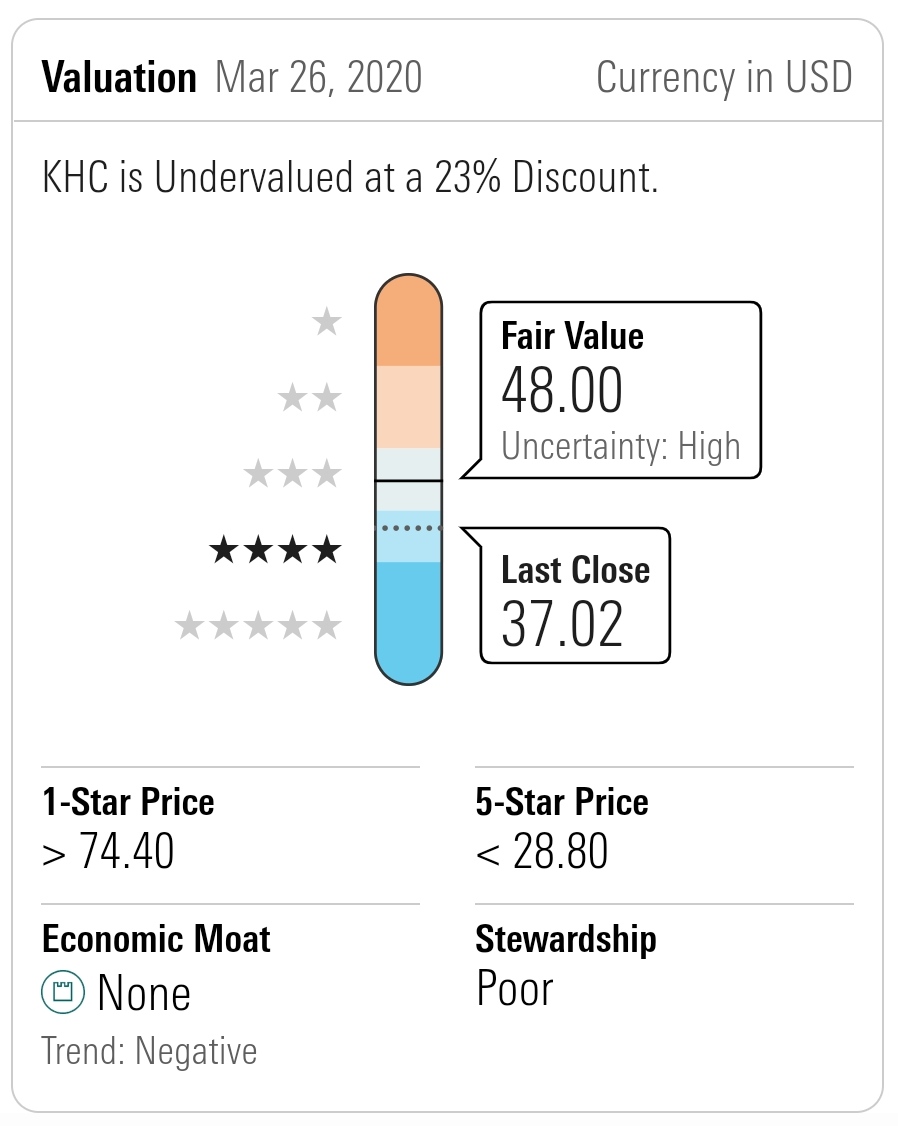Click the Mar 26, 2020 date
The height and width of the screenshot is (1126, 898).
point(318,77)
